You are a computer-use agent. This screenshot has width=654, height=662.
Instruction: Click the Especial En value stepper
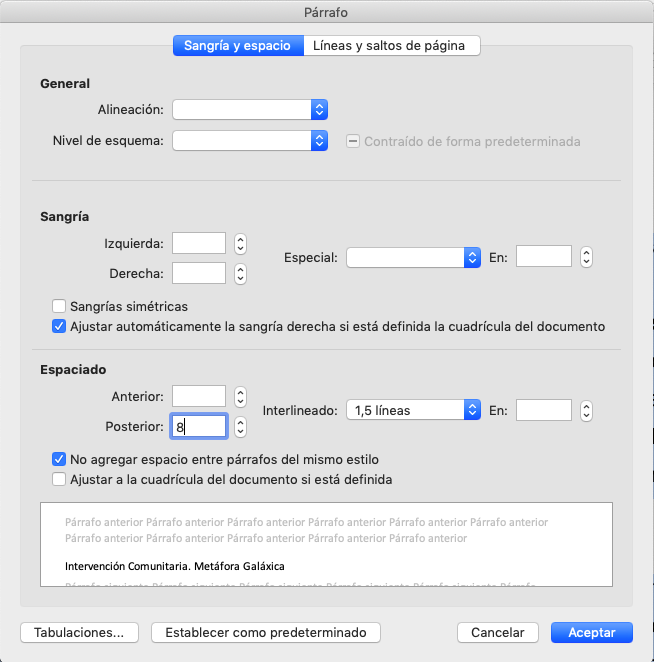point(586,257)
